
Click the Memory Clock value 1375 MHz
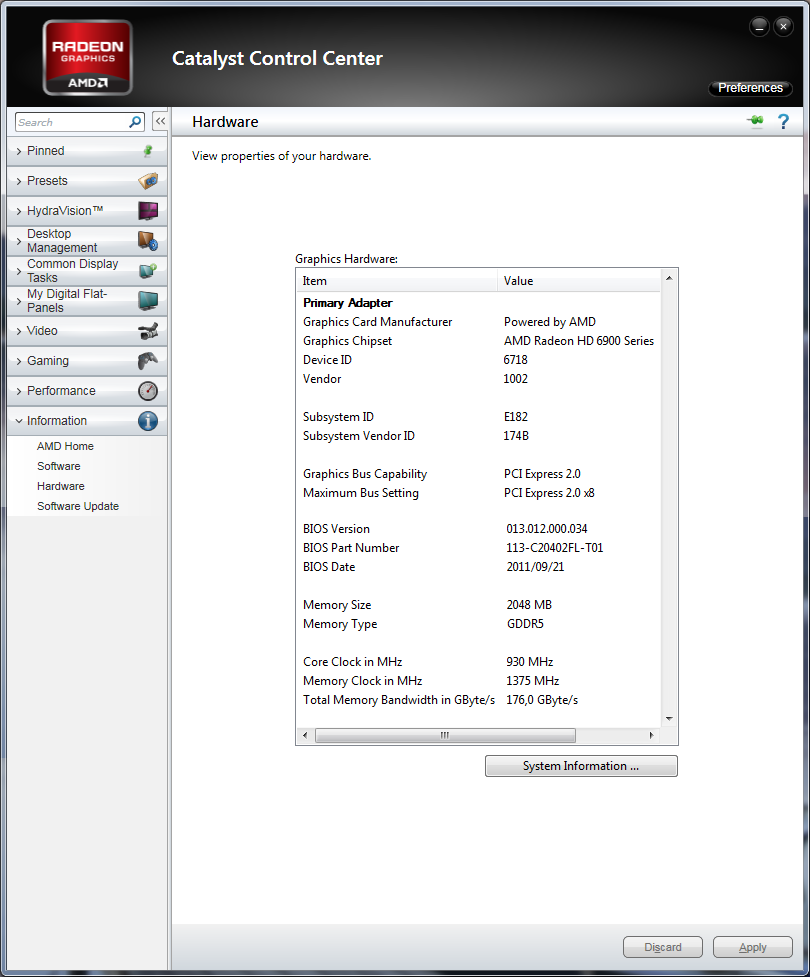[533, 681]
